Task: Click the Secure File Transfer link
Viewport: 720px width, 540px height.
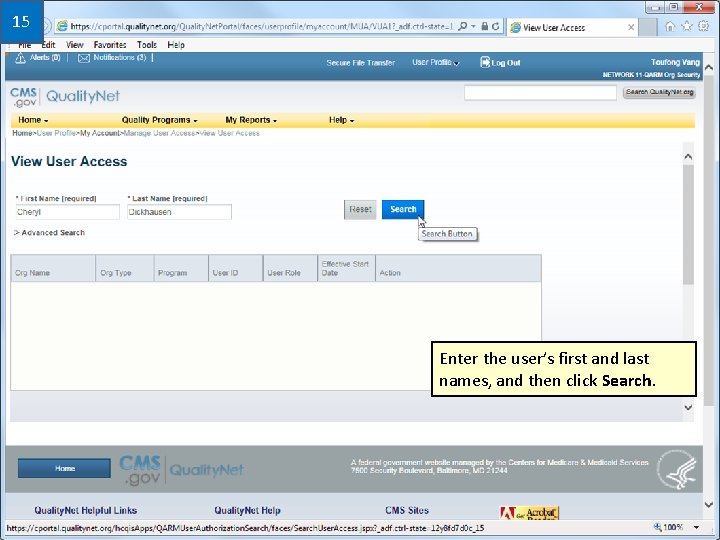Action: pos(360,62)
